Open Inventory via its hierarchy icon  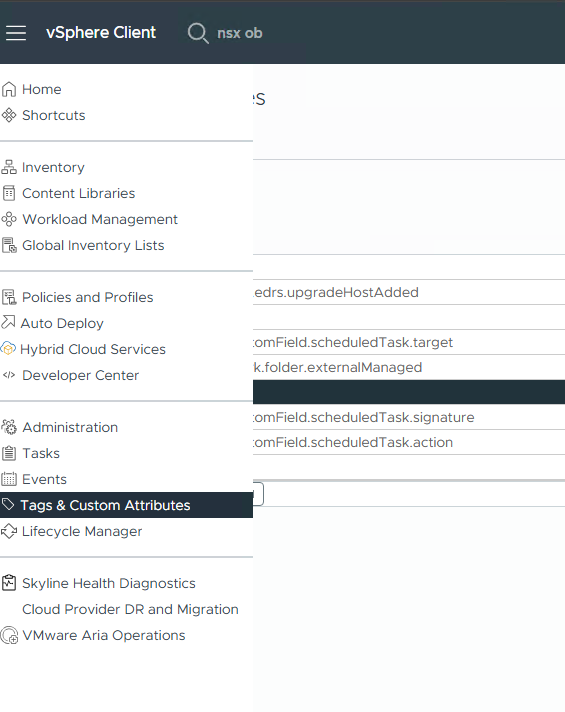pos(9,167)
